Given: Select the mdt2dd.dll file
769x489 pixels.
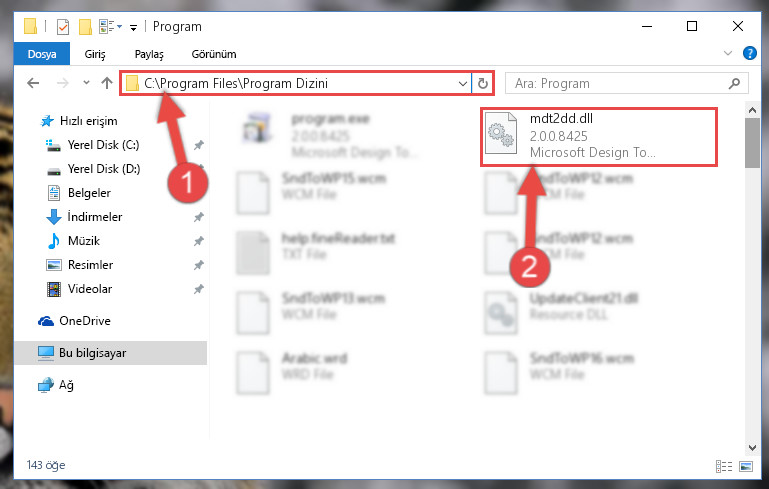Looking at the screenshot, I should click(x=598, y=136).
